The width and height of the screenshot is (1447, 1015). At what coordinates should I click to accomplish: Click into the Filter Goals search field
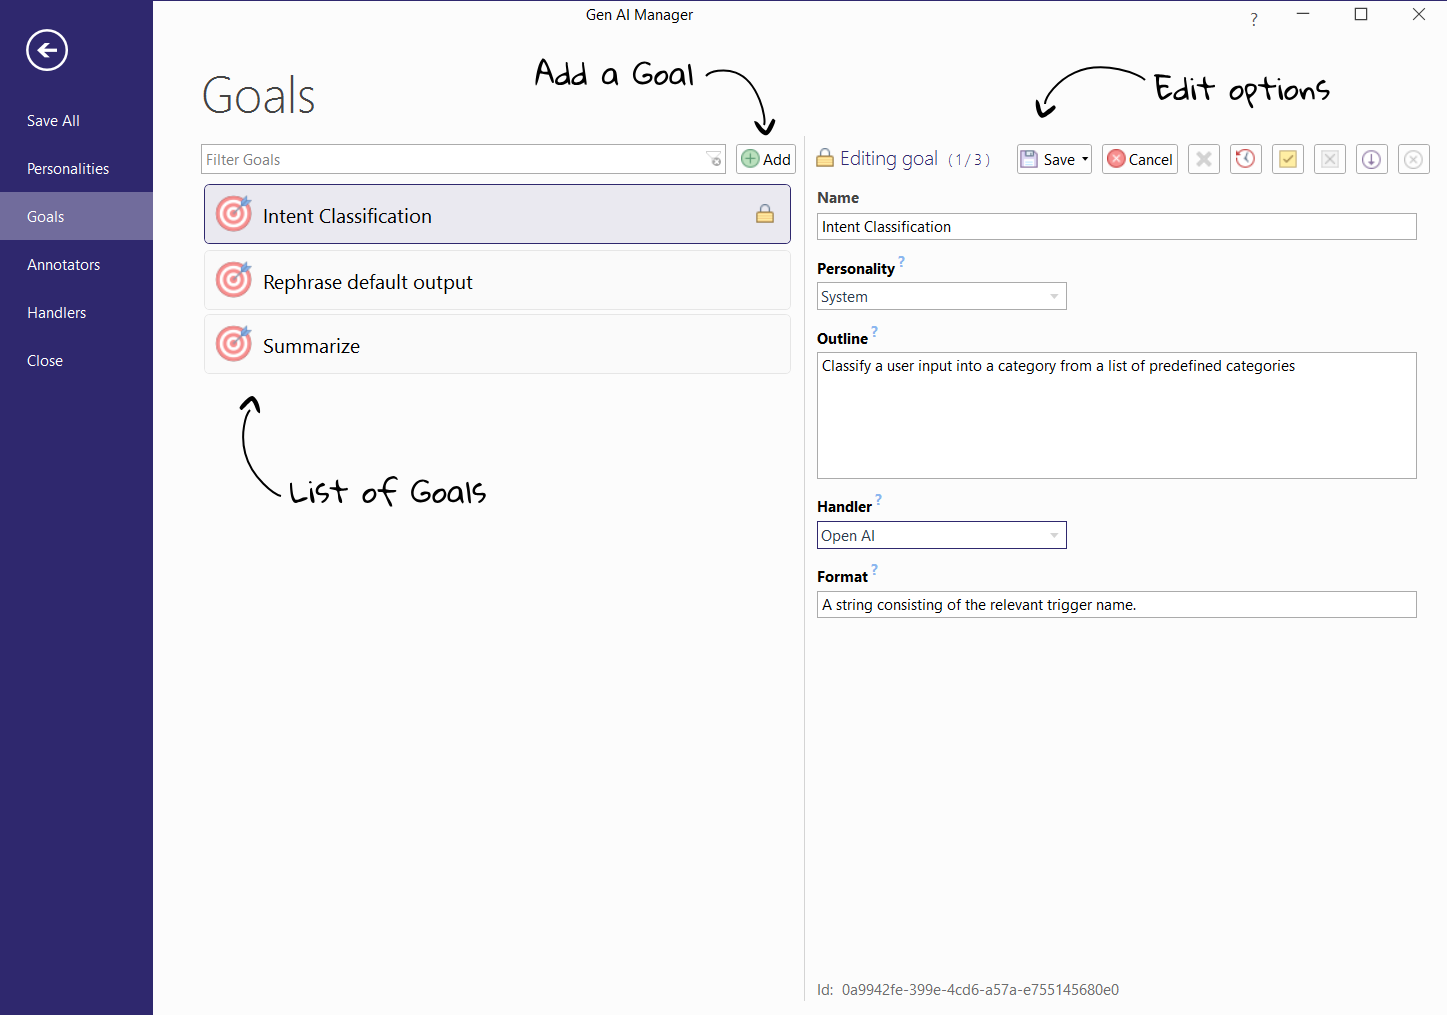point(450,159)
